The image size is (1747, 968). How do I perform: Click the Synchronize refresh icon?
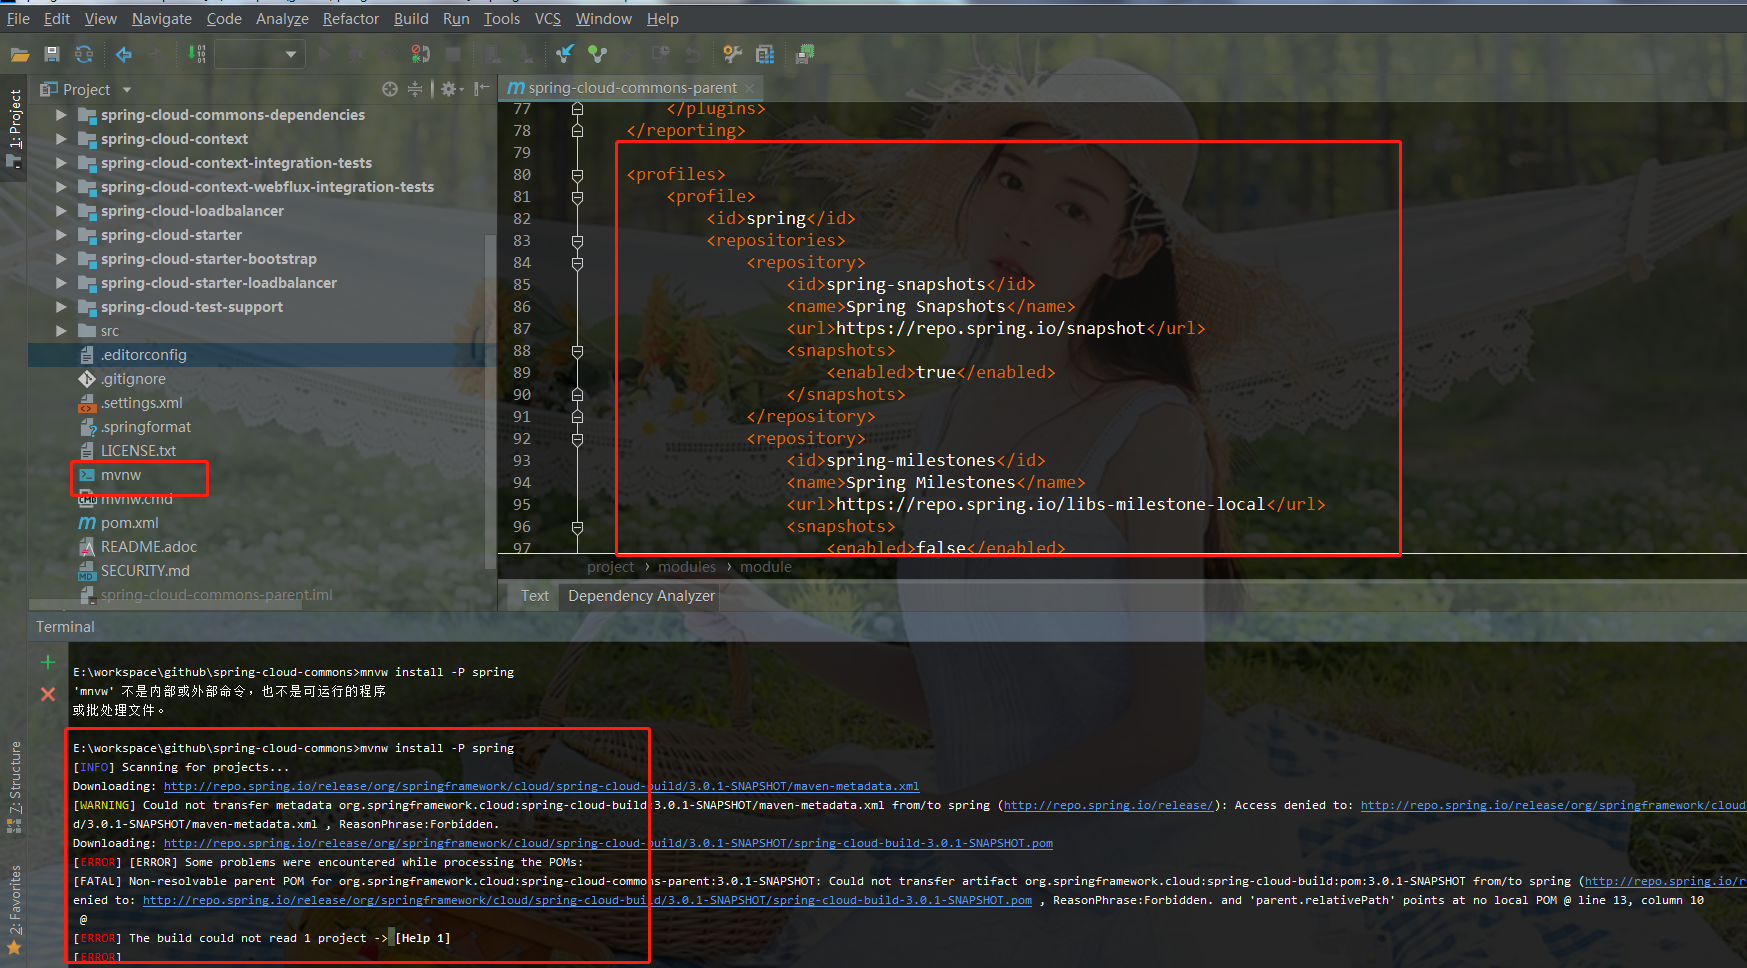(84, 54)
